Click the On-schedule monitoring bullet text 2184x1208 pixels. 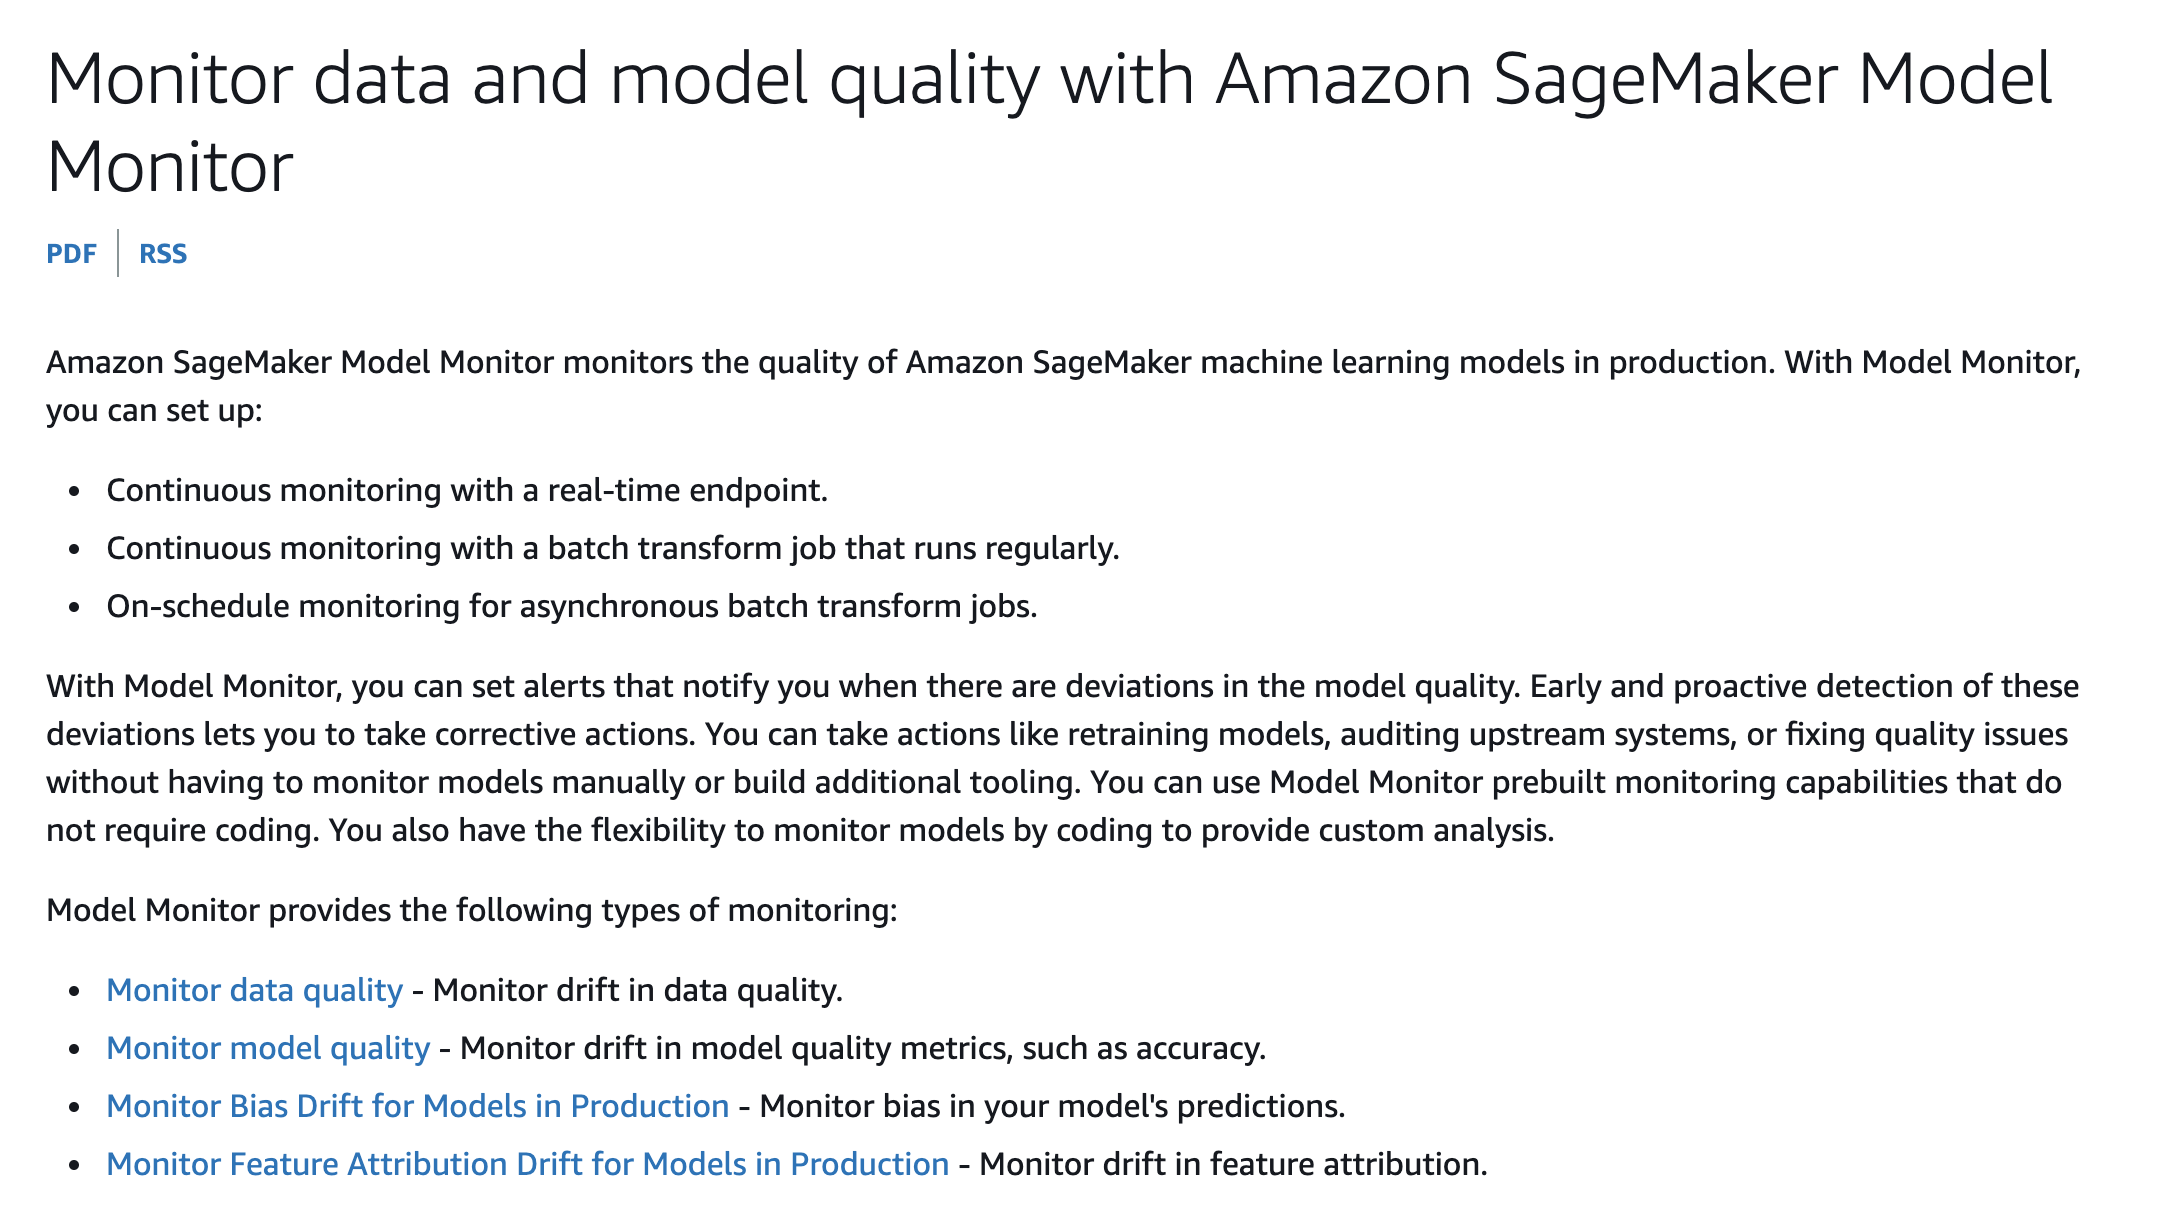pos(572,606)
